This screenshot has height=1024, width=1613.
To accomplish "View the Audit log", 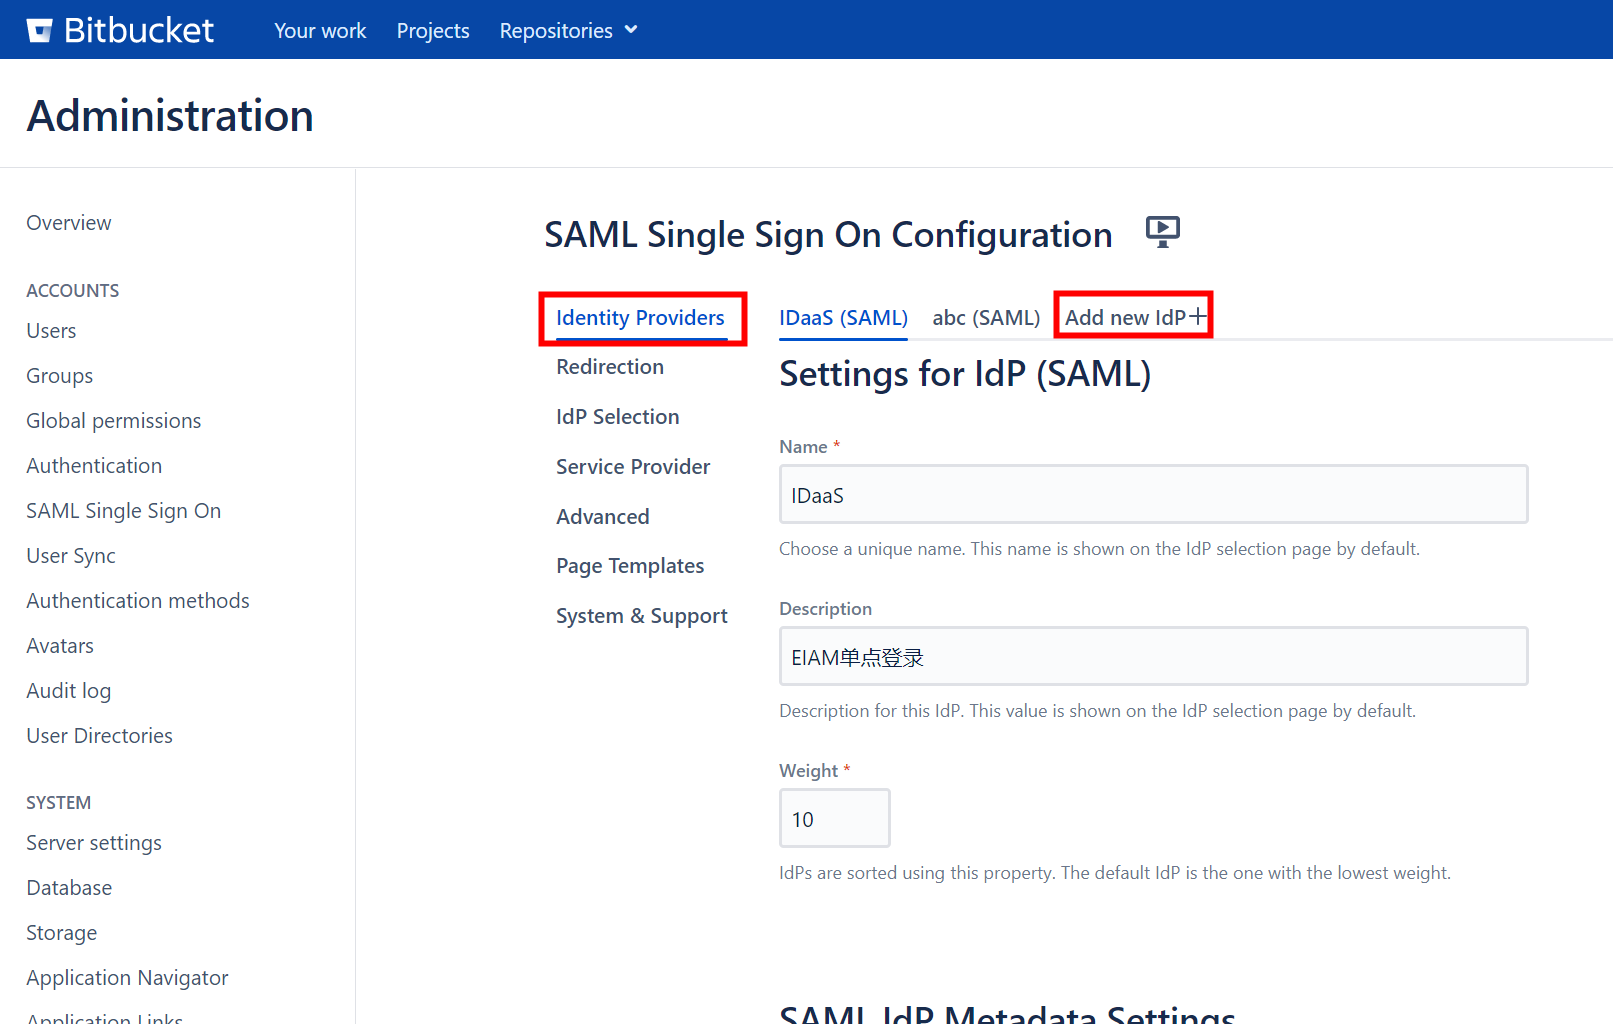I will [69, 691].
